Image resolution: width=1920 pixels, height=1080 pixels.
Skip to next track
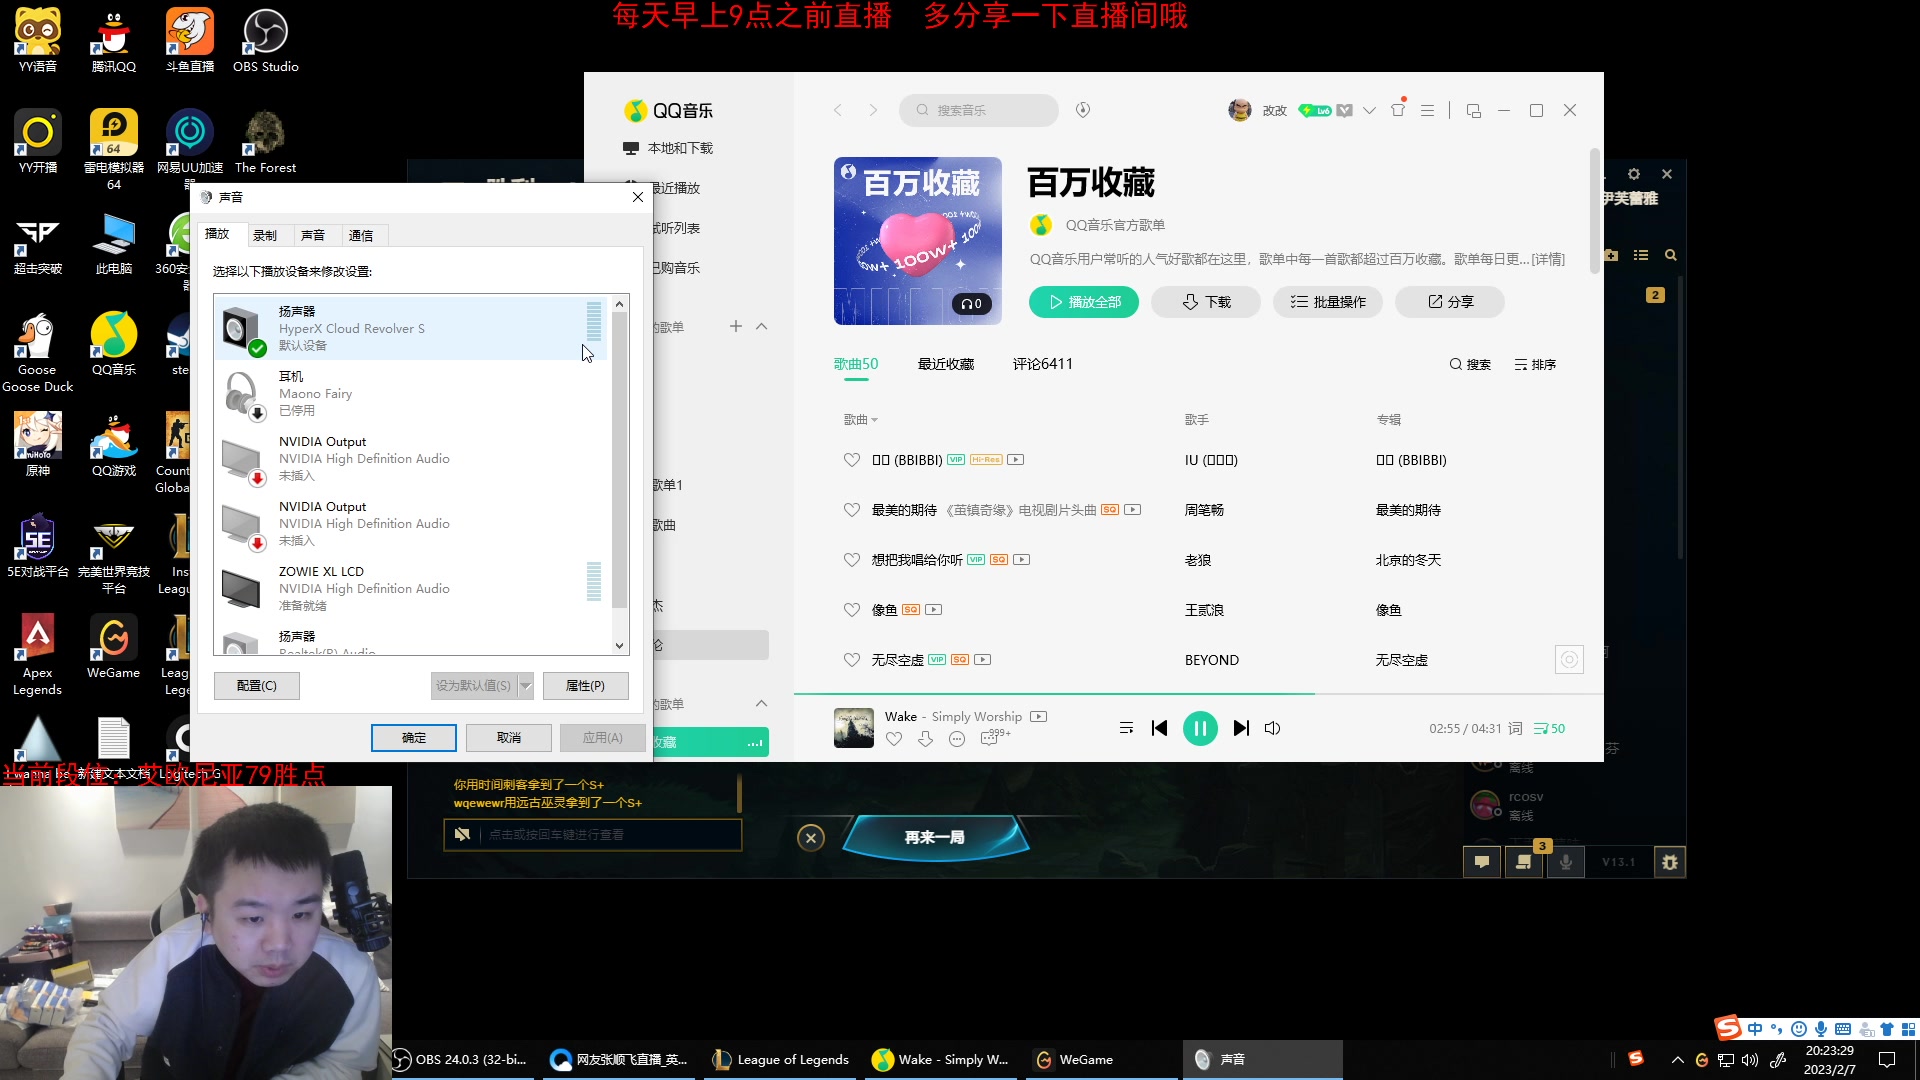[1241, 728]
